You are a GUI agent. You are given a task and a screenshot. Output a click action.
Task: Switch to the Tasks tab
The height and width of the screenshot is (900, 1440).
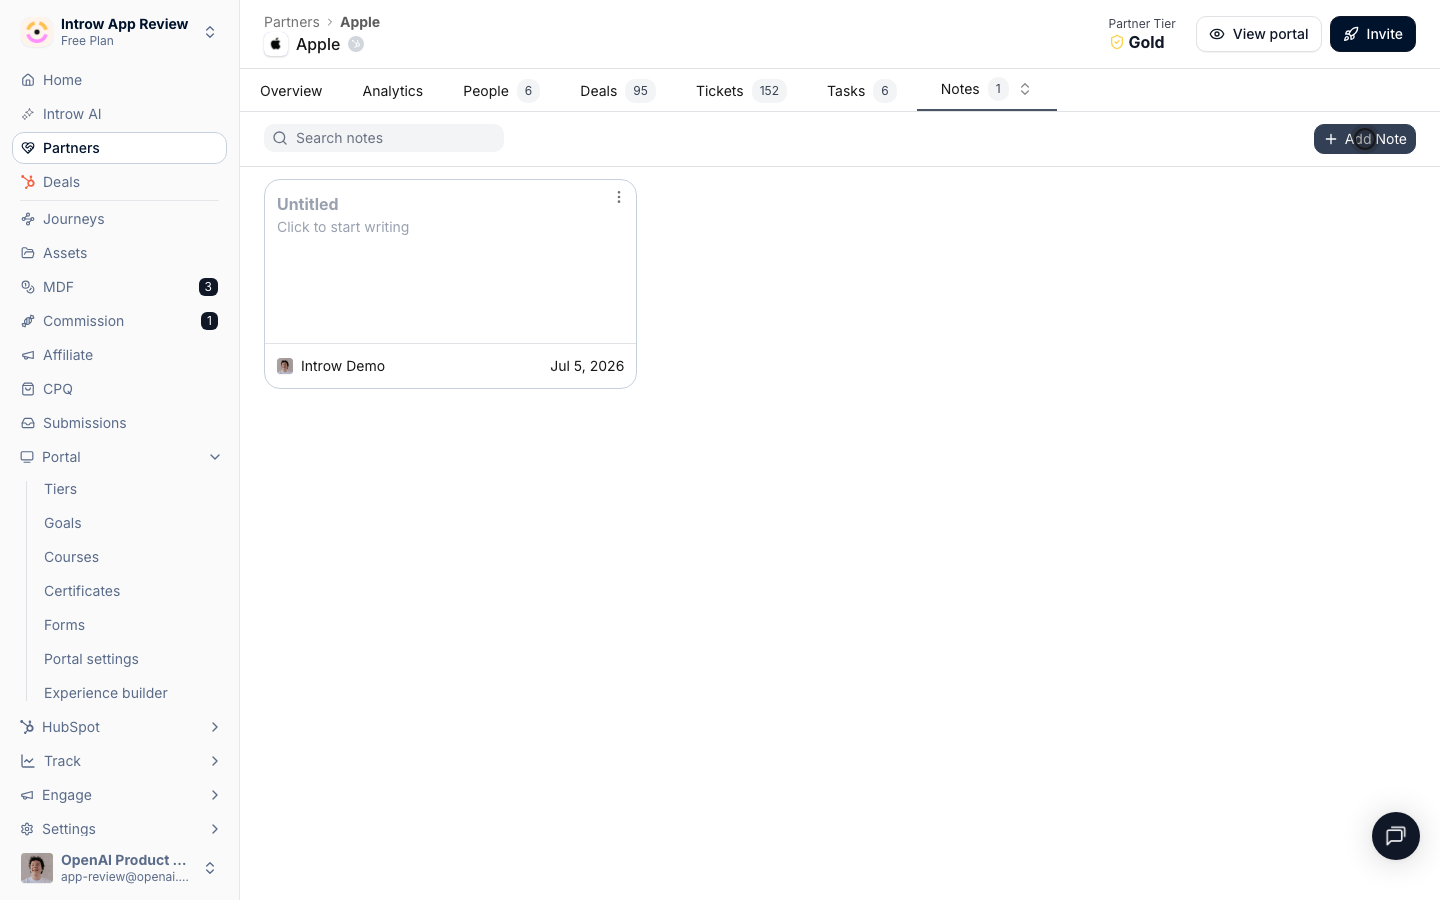click(861, 91)
